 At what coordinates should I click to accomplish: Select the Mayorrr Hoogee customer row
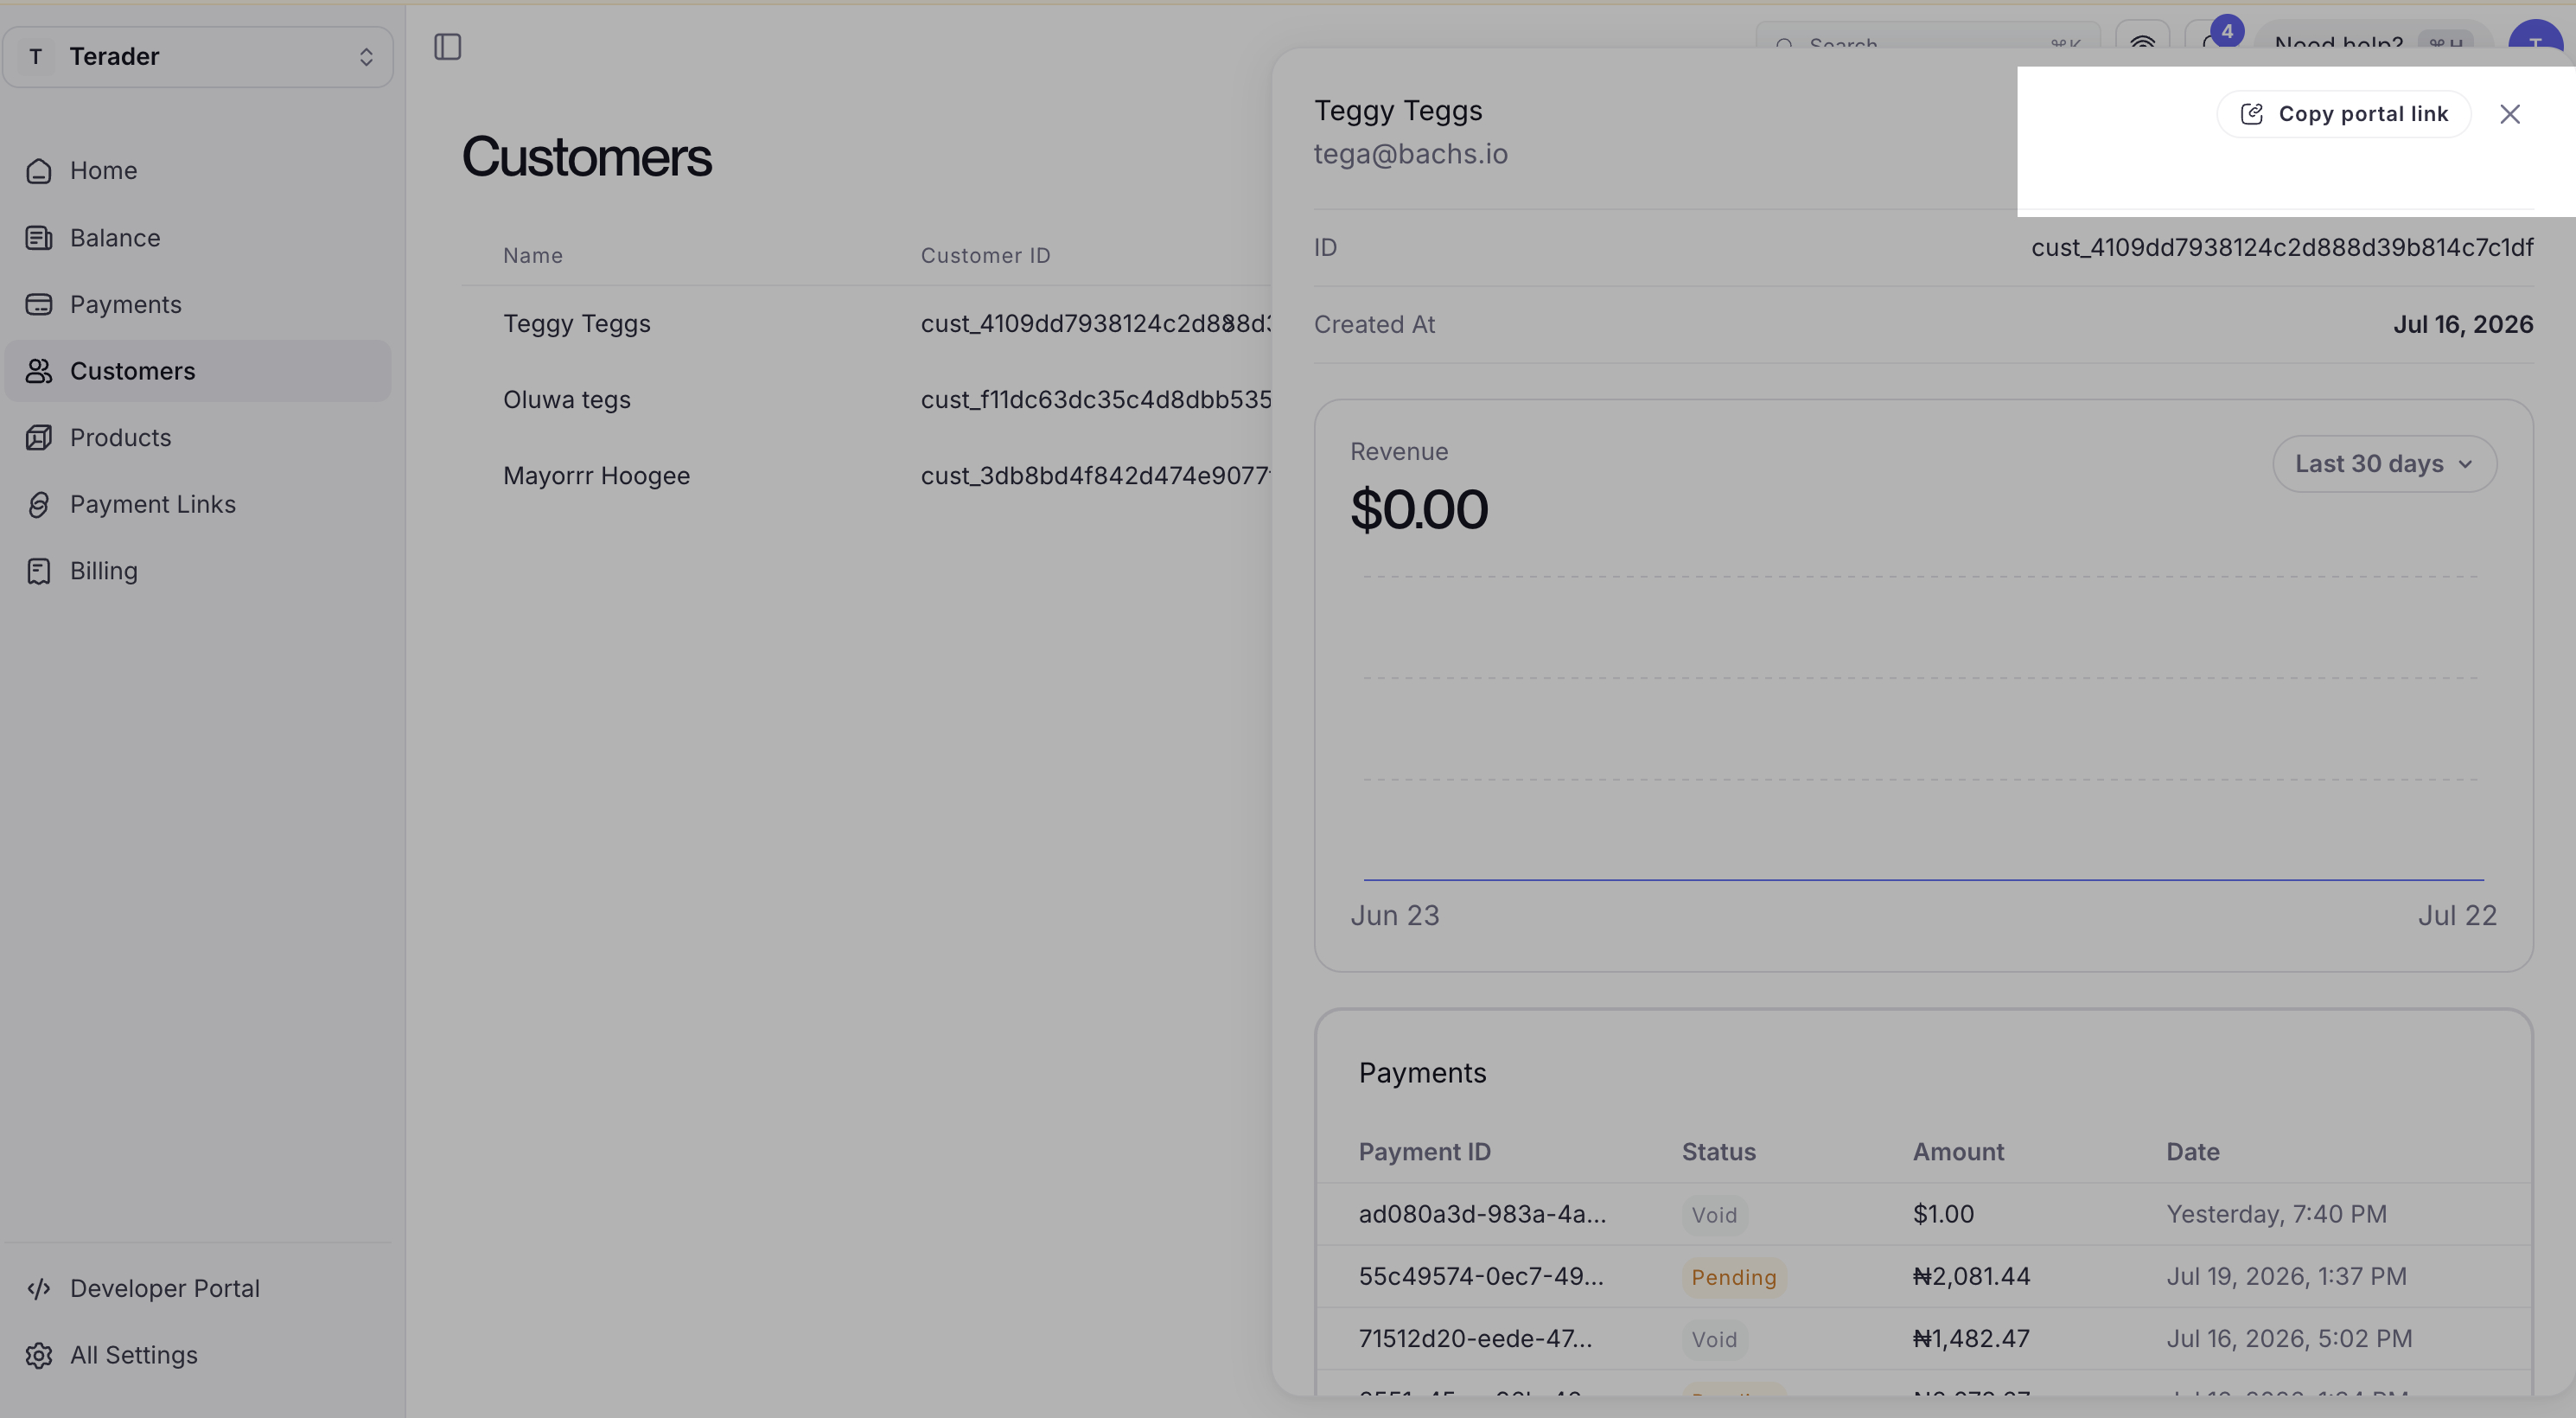866,476
